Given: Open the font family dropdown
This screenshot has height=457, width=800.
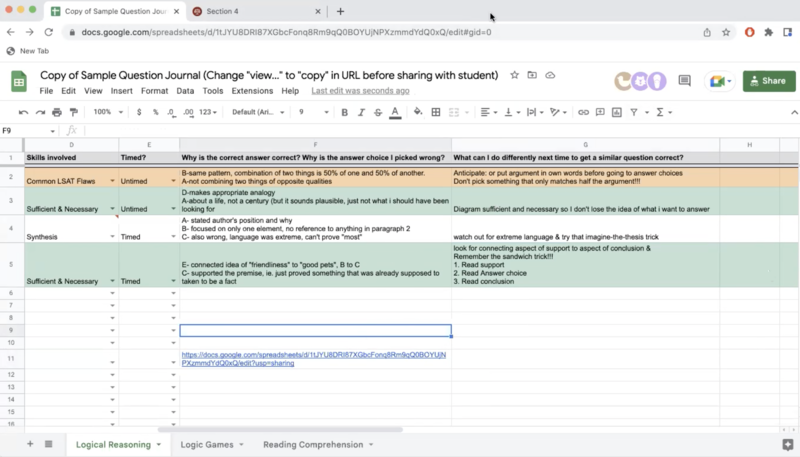Looking at the screenshot, I should click(258, 112).
